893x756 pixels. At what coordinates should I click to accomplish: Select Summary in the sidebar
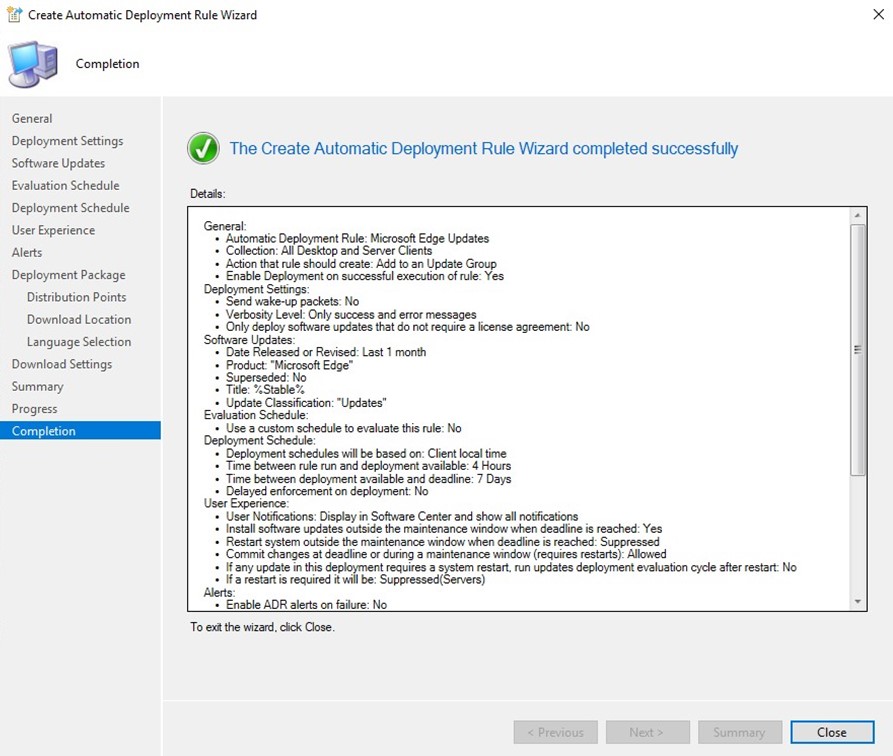point(38,386)
